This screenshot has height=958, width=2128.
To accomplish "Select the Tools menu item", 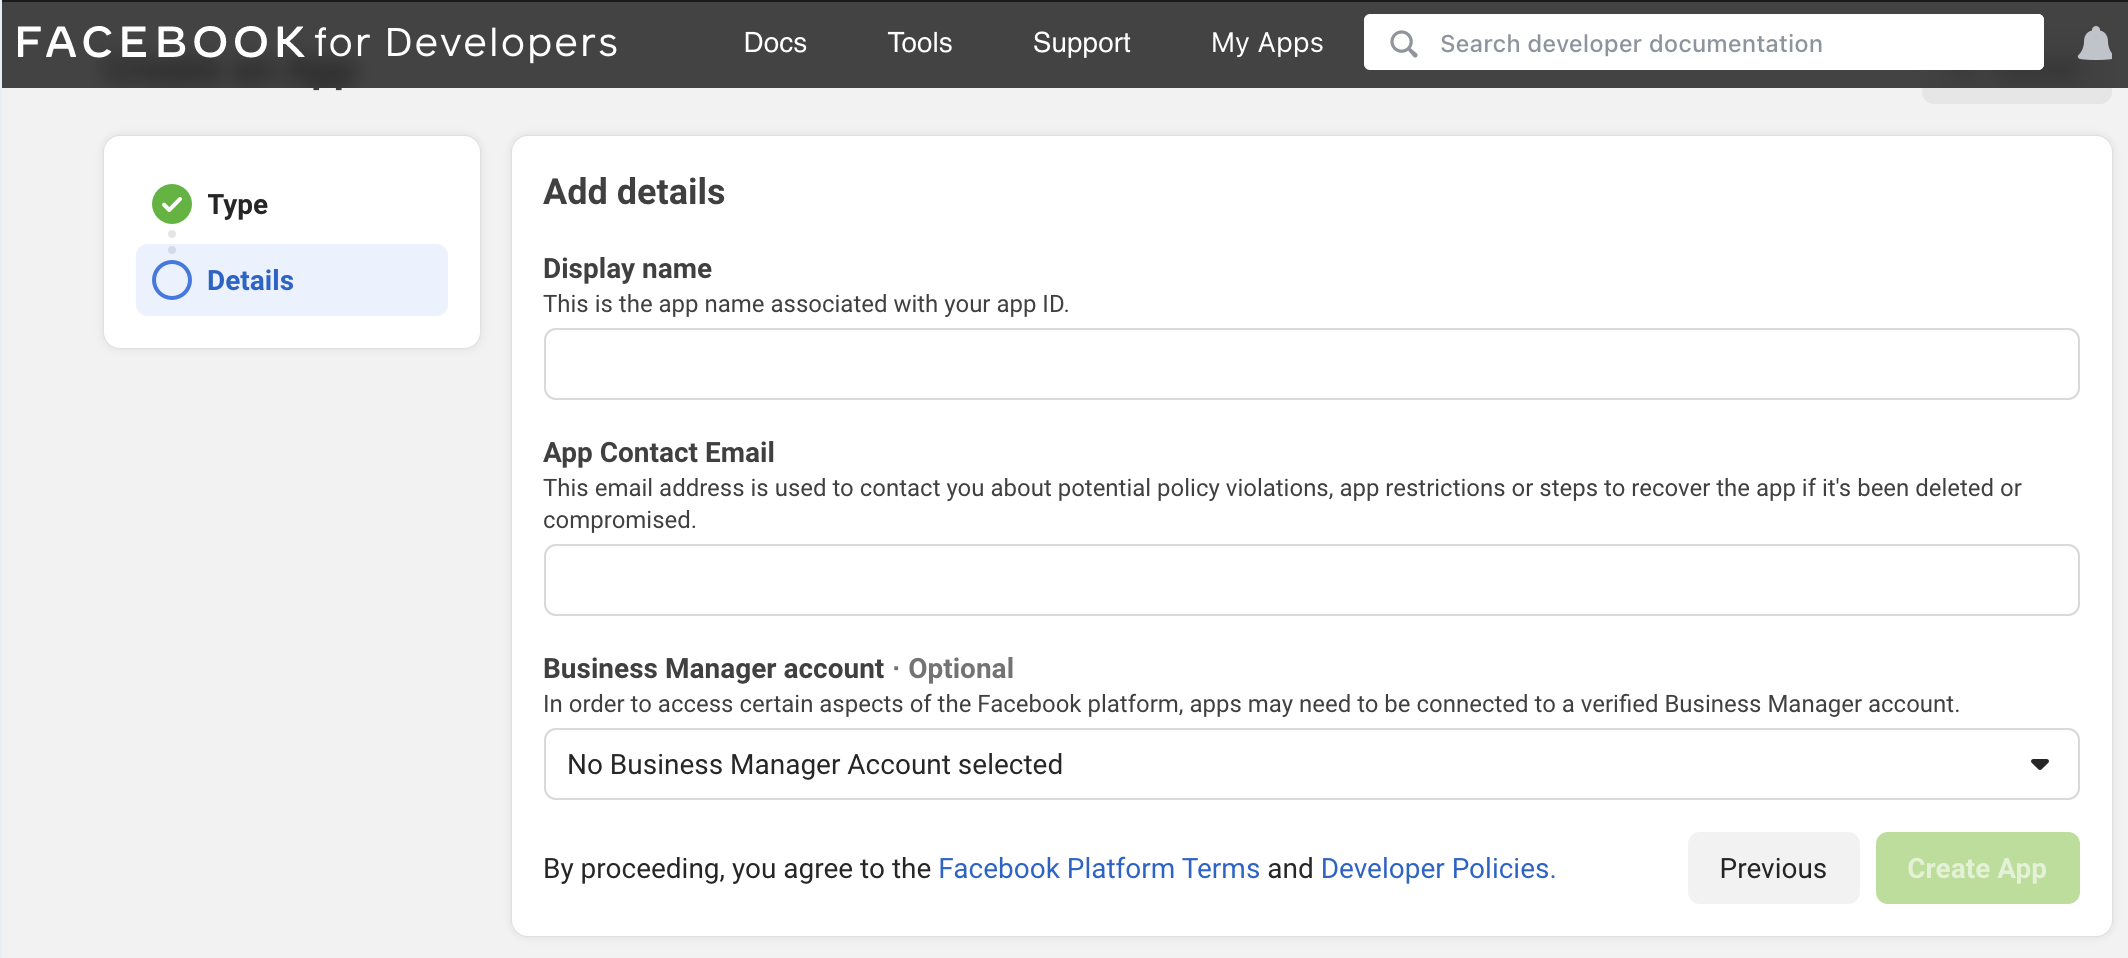I will point(919,42).
